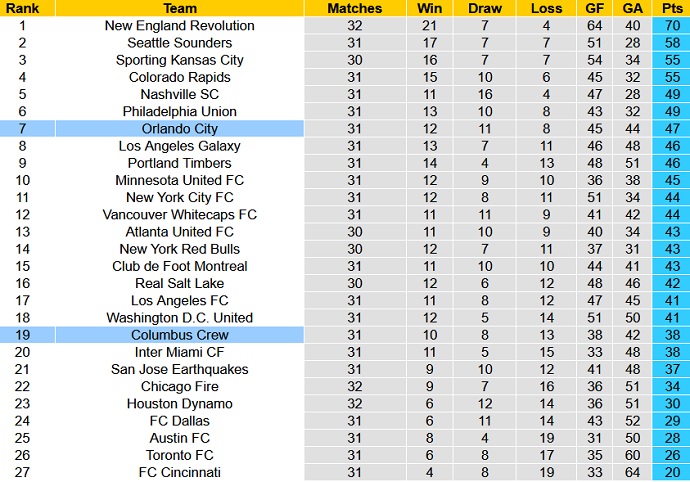Image resolution: width=690 pixels, height=482 pixels.
Task: Click New England Revolution team name
Action: click(179, 26)
